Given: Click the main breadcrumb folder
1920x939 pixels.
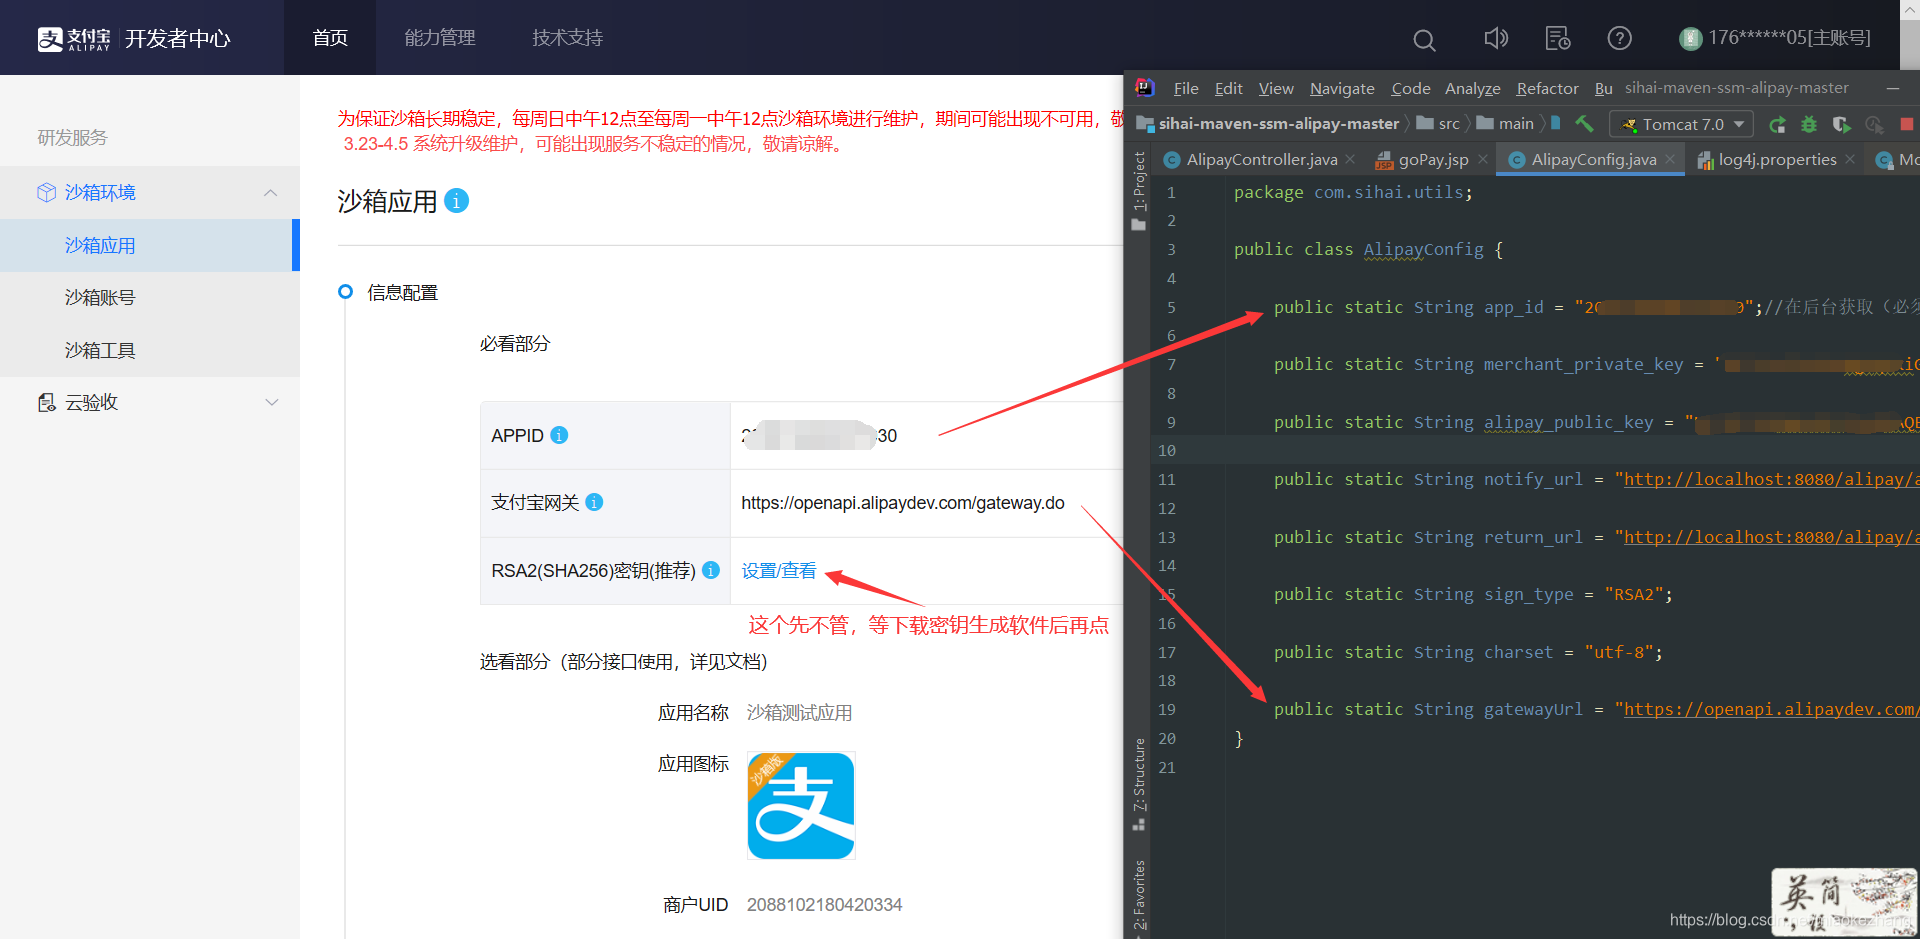Looking at the screenshot, I should point(1505,124).
